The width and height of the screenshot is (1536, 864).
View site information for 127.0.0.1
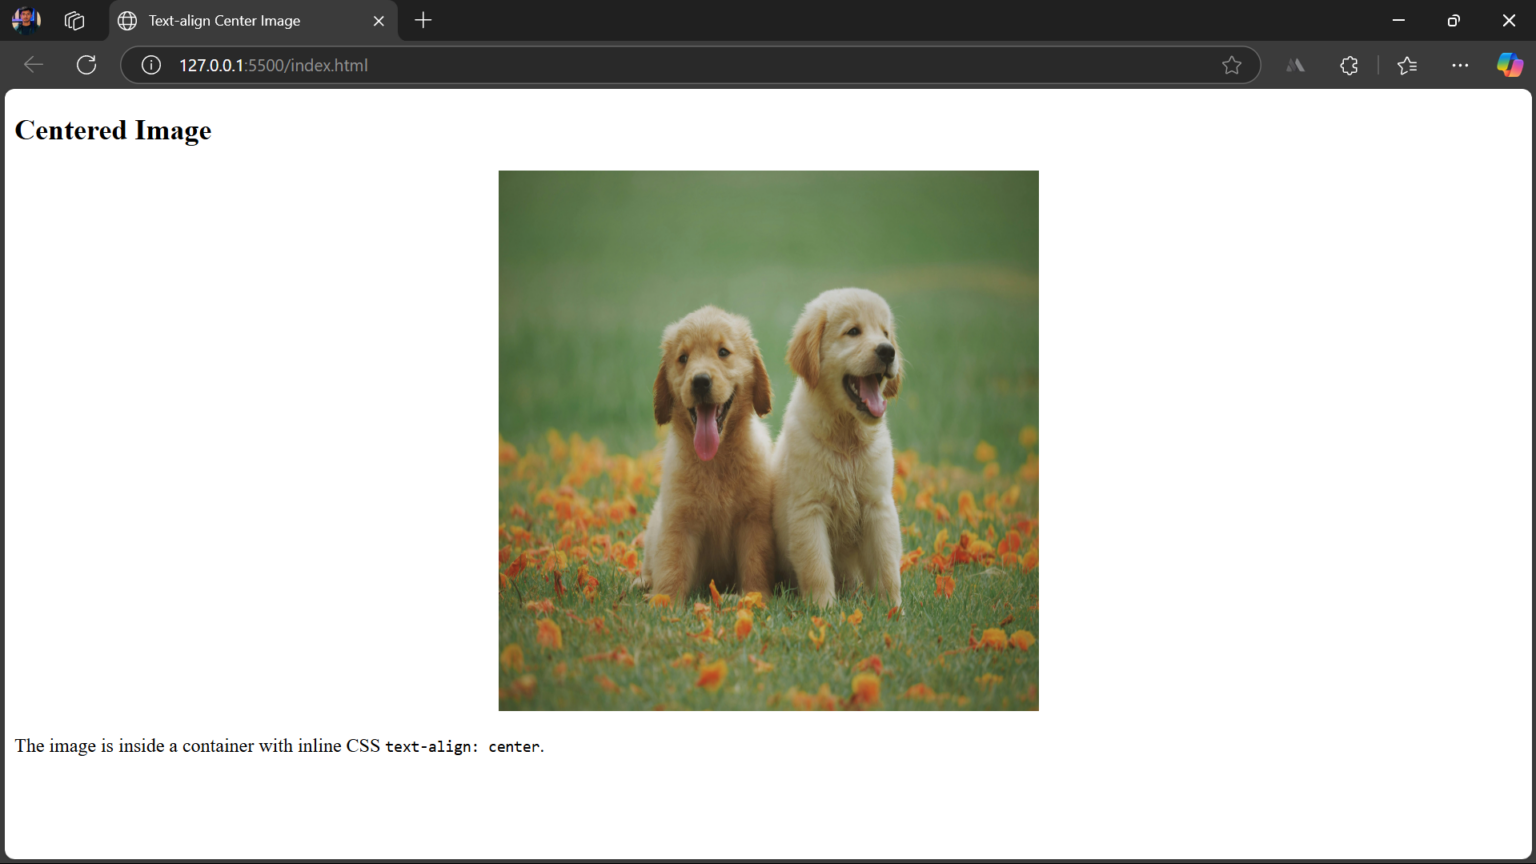point(150,65)
